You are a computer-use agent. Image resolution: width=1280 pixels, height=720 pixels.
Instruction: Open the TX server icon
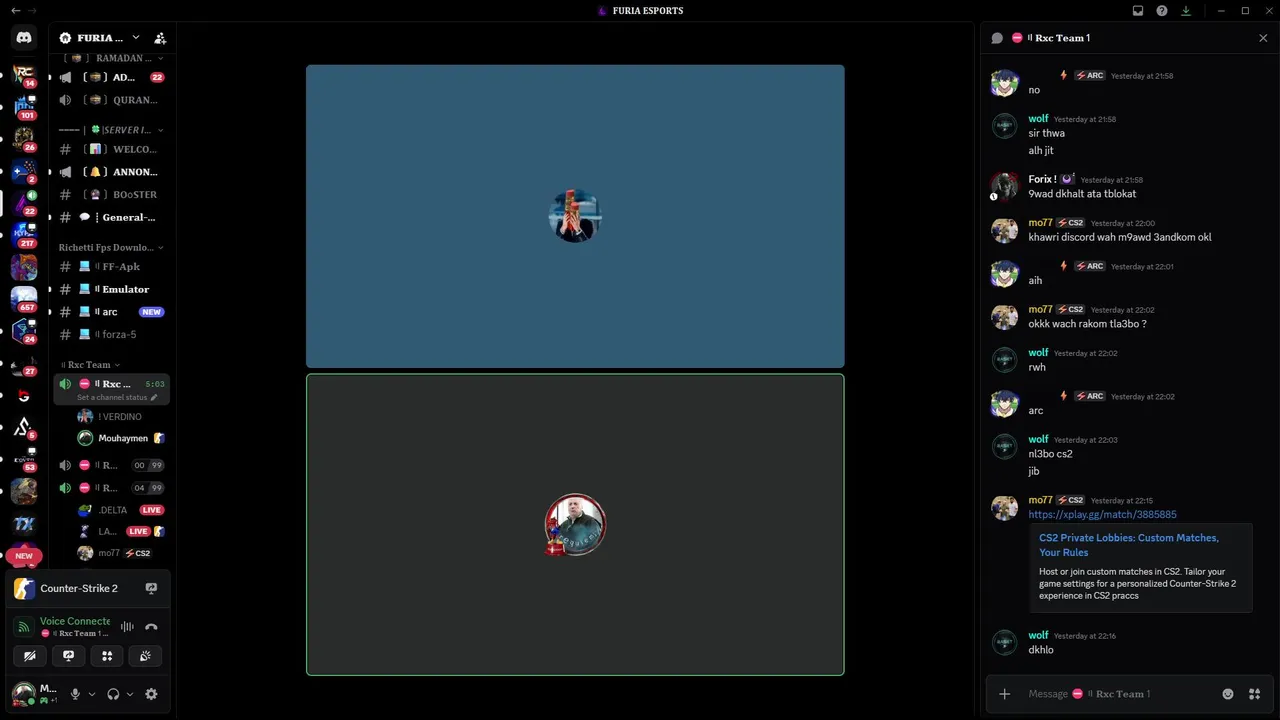point(24,523)
